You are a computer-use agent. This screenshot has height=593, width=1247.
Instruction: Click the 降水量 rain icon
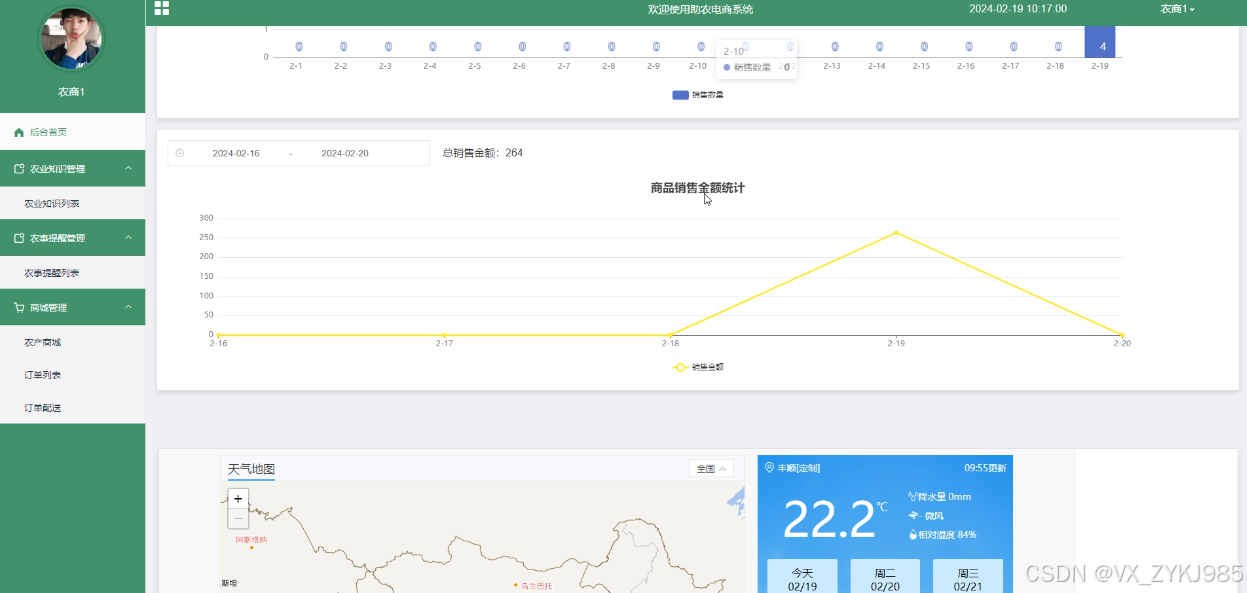point(912,496)
